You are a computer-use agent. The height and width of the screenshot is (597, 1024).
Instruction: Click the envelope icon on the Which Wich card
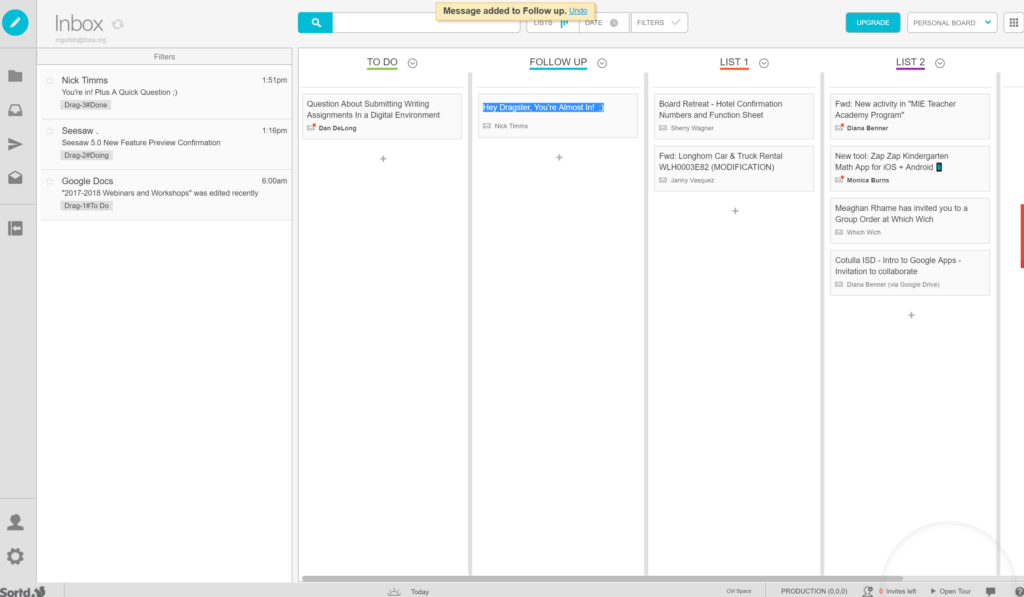point(839,233)
